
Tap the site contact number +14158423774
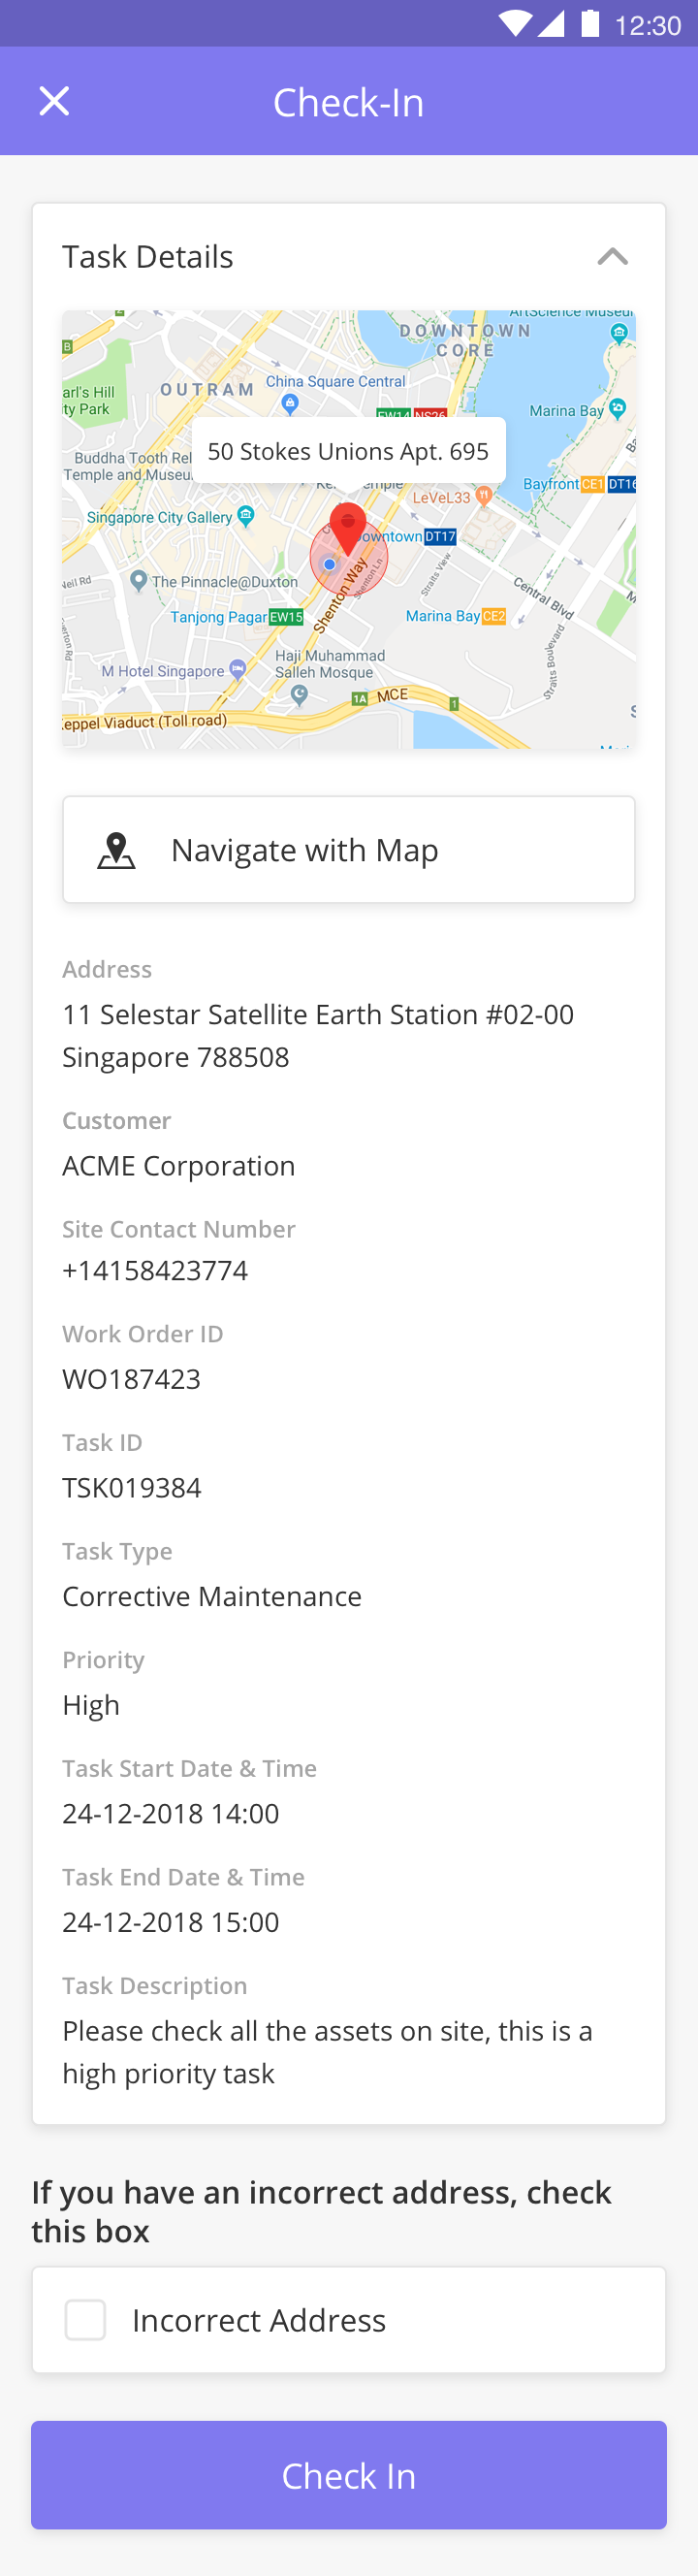click(x=155, y=1271)
